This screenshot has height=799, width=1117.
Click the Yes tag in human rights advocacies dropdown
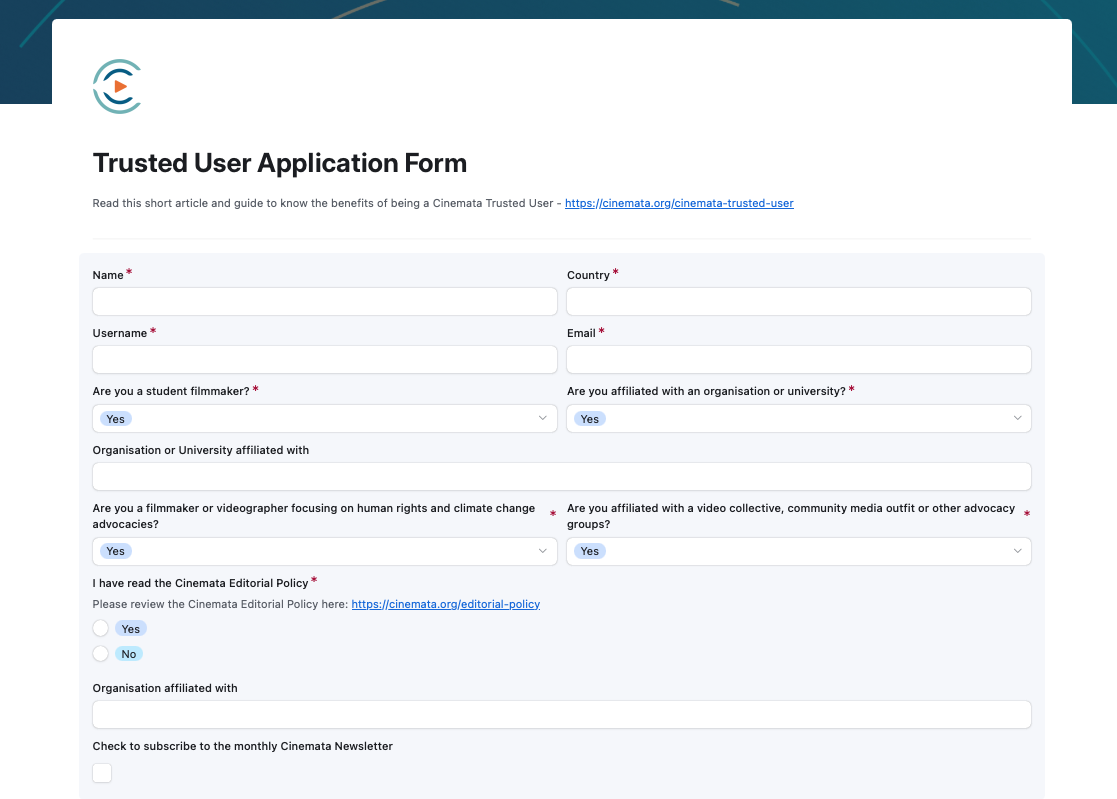[x=115, y=551]
